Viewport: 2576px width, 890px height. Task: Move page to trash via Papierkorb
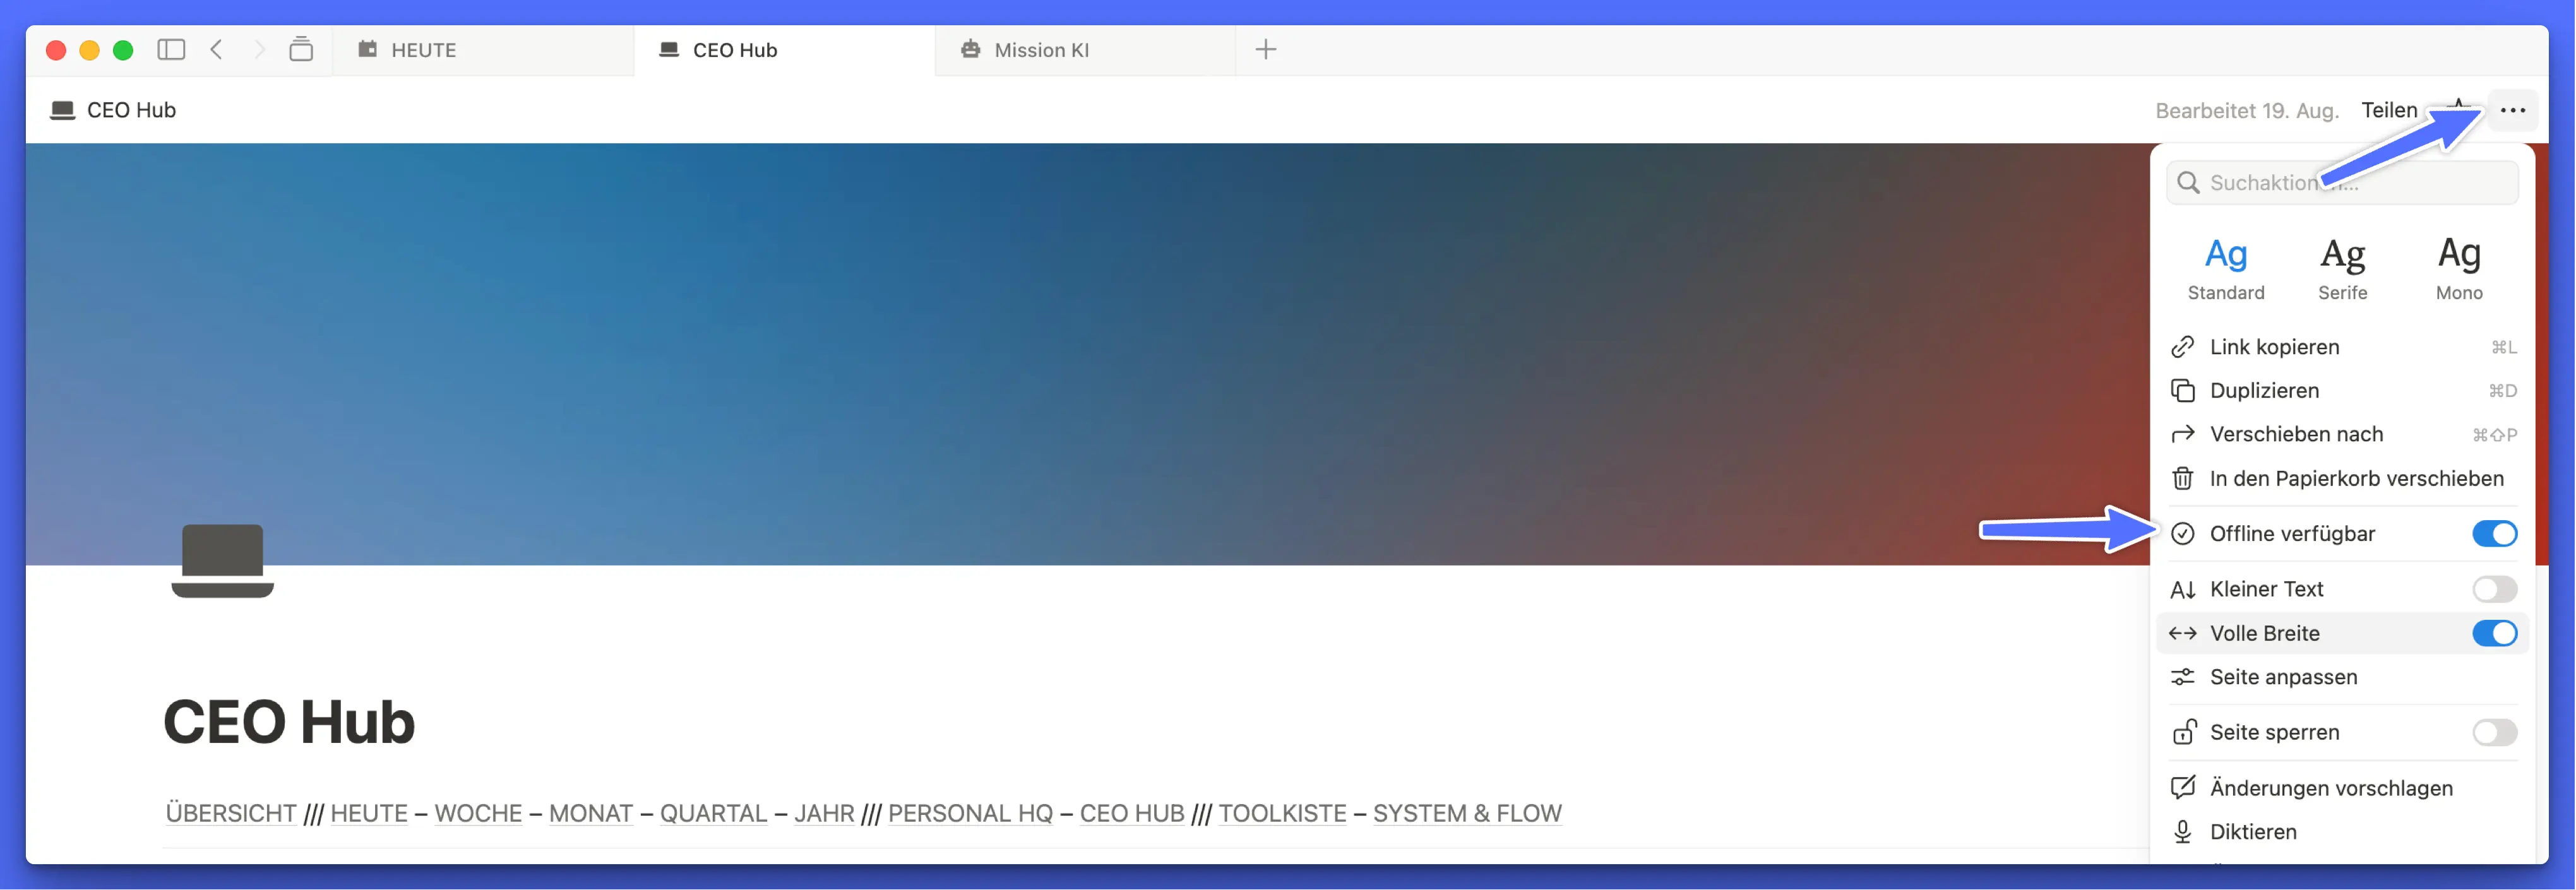point(2355,478)
